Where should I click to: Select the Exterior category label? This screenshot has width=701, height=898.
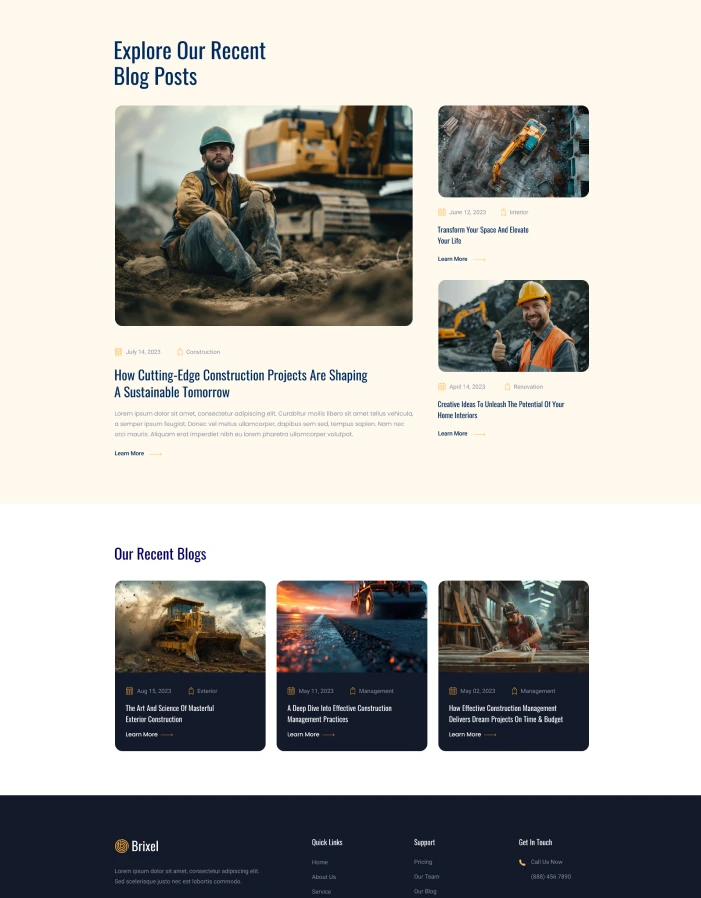207,691
